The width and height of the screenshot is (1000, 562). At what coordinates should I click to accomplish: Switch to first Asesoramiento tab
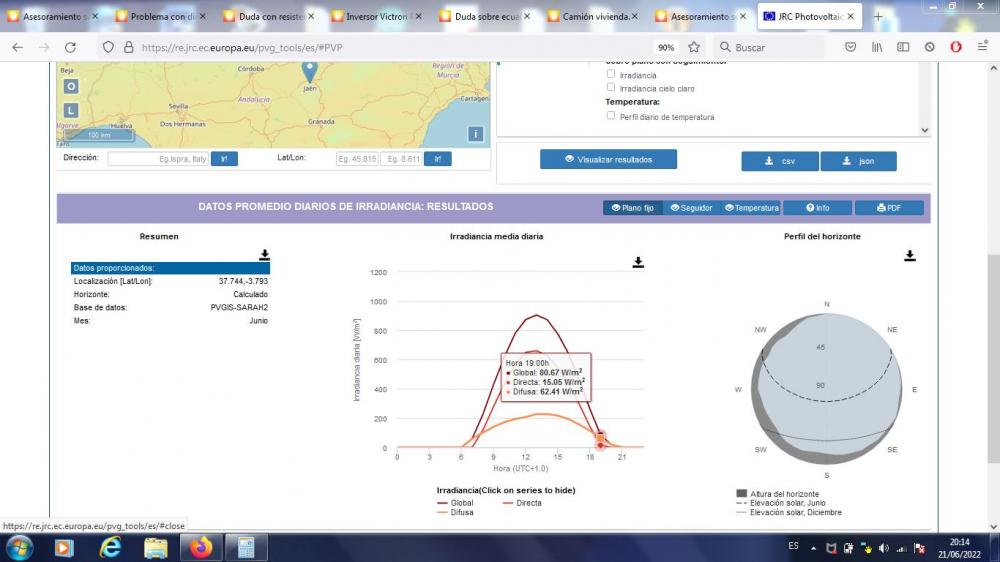(x=53, y=17)
